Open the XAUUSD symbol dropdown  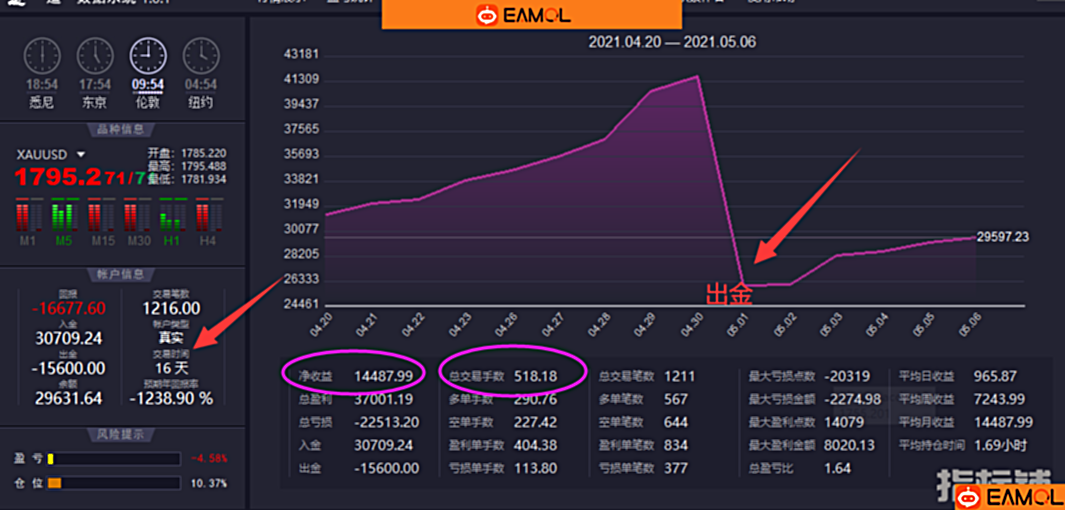coord(82,154)
